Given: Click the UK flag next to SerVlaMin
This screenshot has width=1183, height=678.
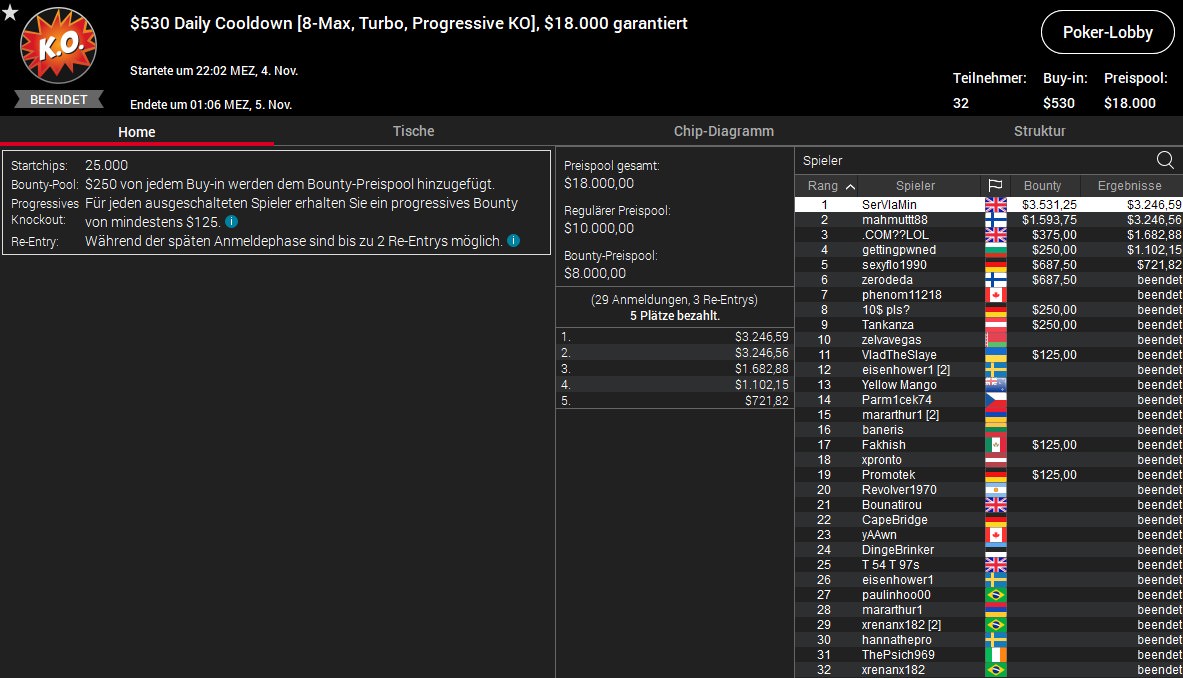Looking at the screenshot, I should point(995,205).
